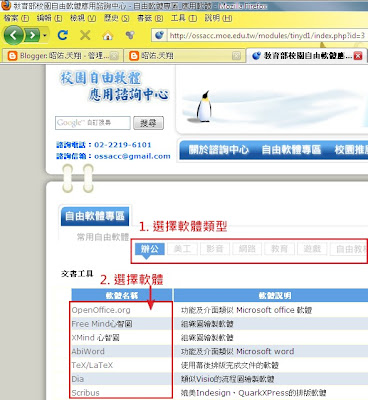The height and width of the screenshot is (400, 368).
Task: Select the 辦公 category tab
Action: point(150,249)
